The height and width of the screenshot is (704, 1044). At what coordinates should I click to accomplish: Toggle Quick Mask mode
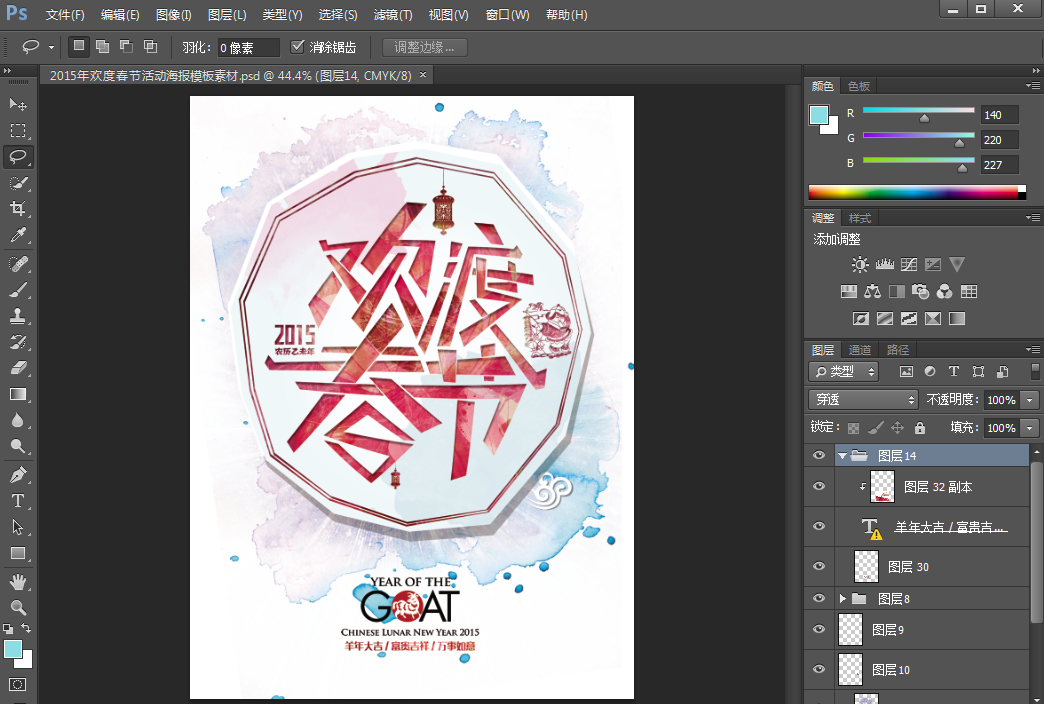17,685
